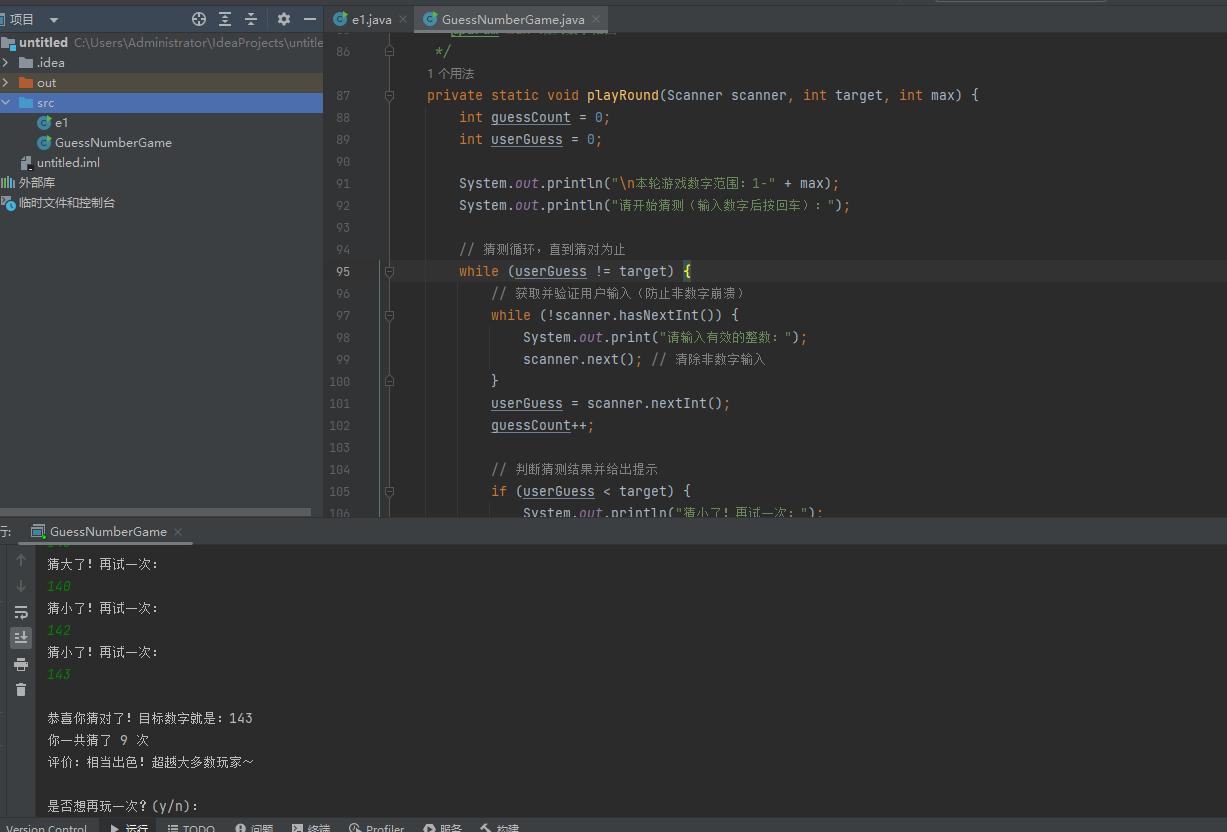1227x832 pixels.
Task: Select the out folder row
Action: [161, 82]
